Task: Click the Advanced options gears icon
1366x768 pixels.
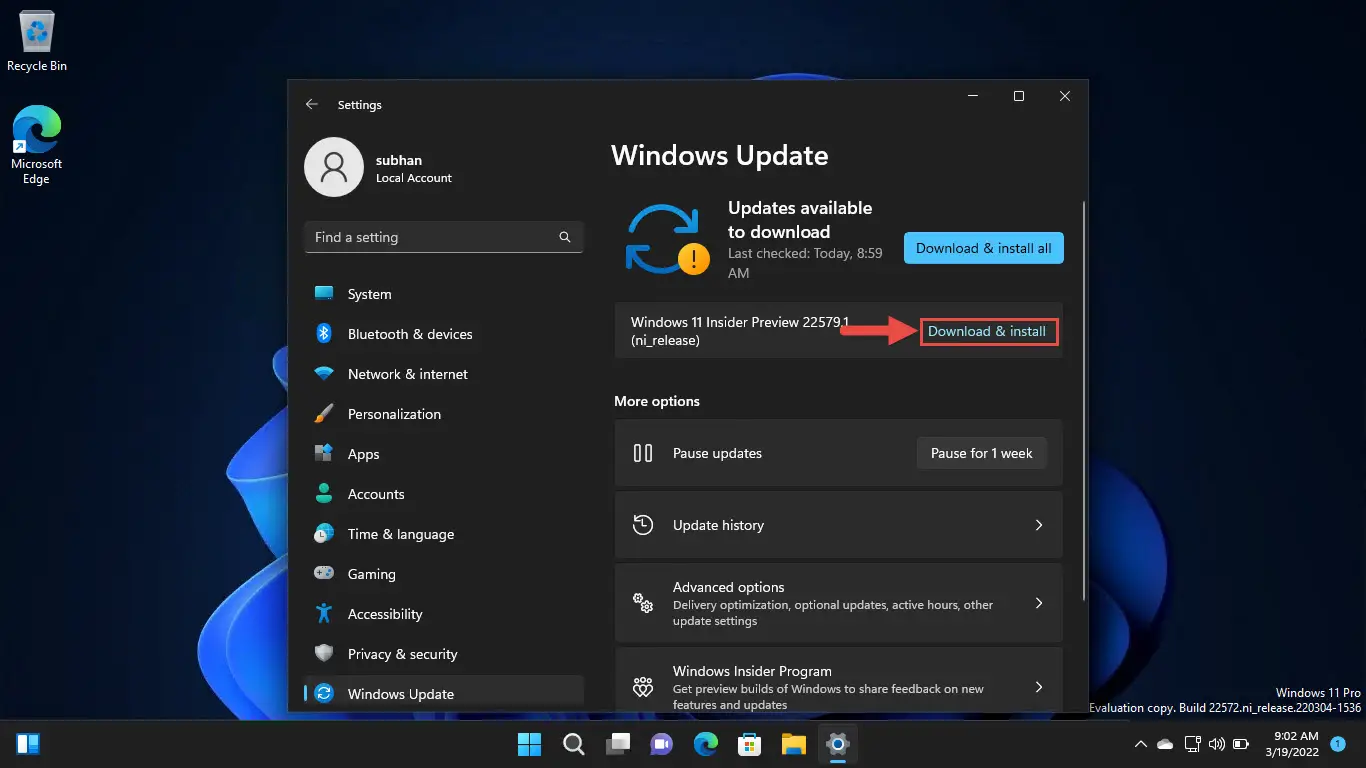Action: (644, 603)
